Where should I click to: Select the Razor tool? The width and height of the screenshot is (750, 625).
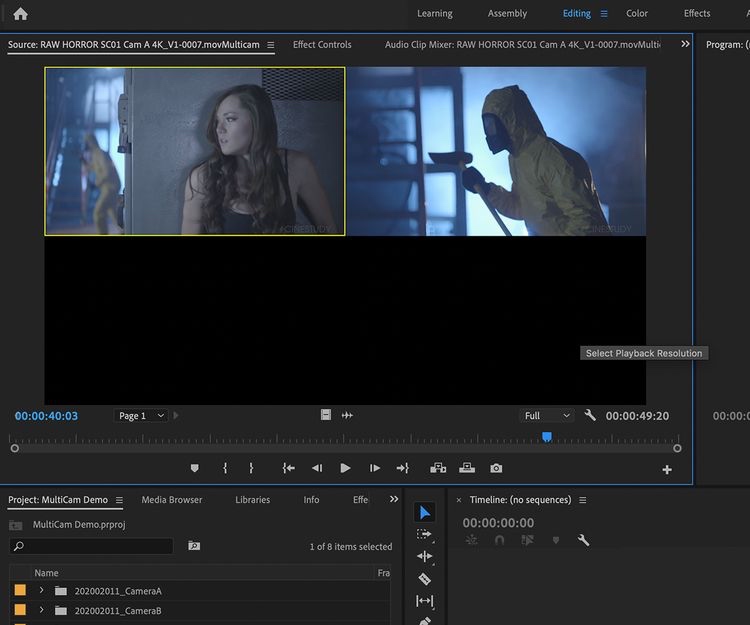pos(424,579)
